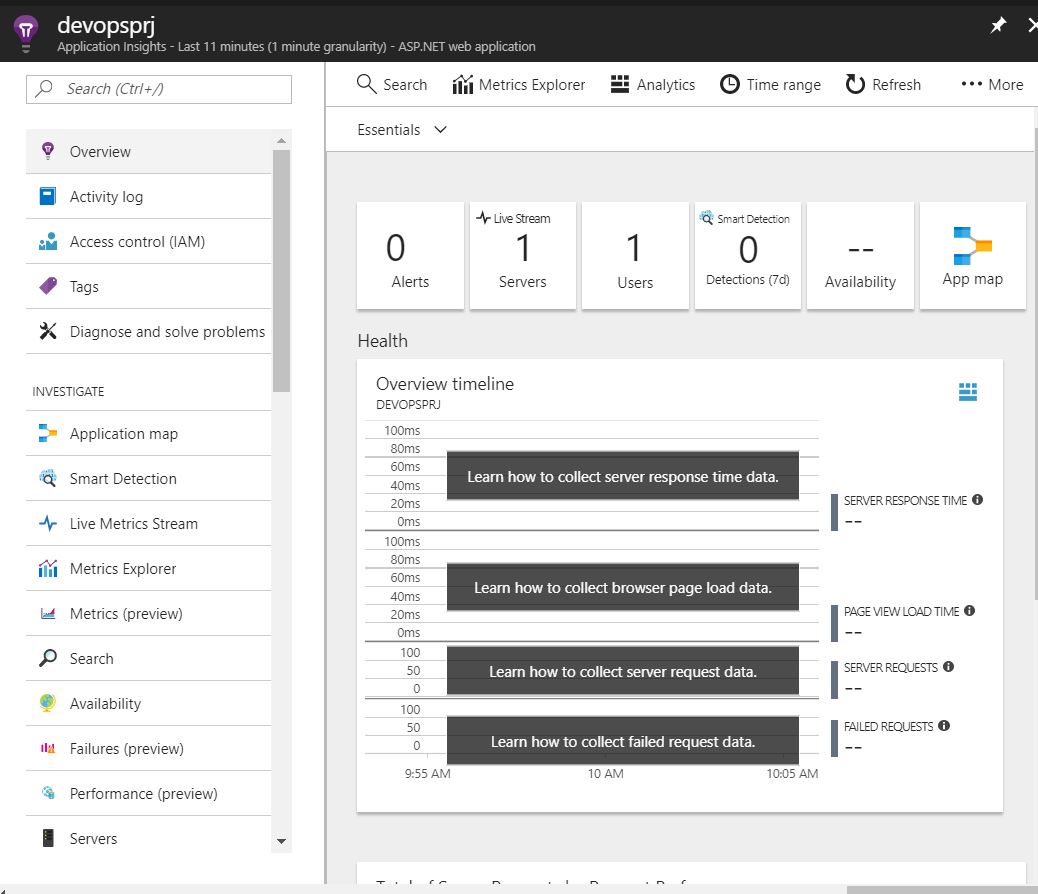Screen dimensions: 1038x894
Task: Click the Time range clock icon
Action: coord(730,84)
